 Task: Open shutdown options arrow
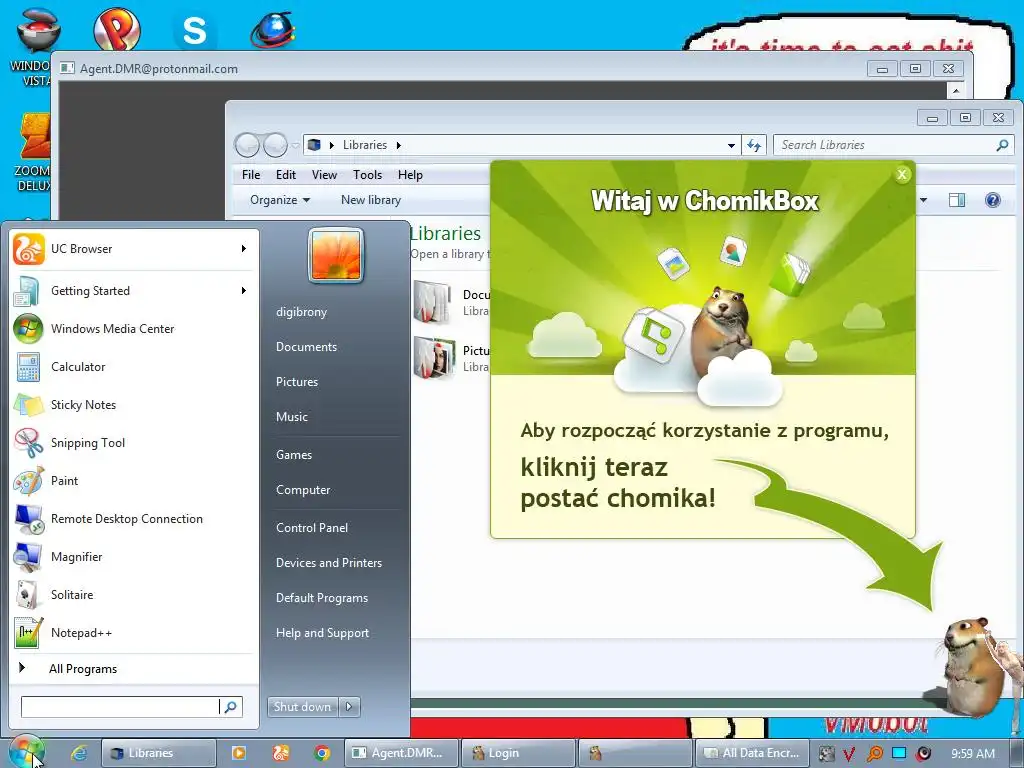pyautogui.click(x=349, y=706)
